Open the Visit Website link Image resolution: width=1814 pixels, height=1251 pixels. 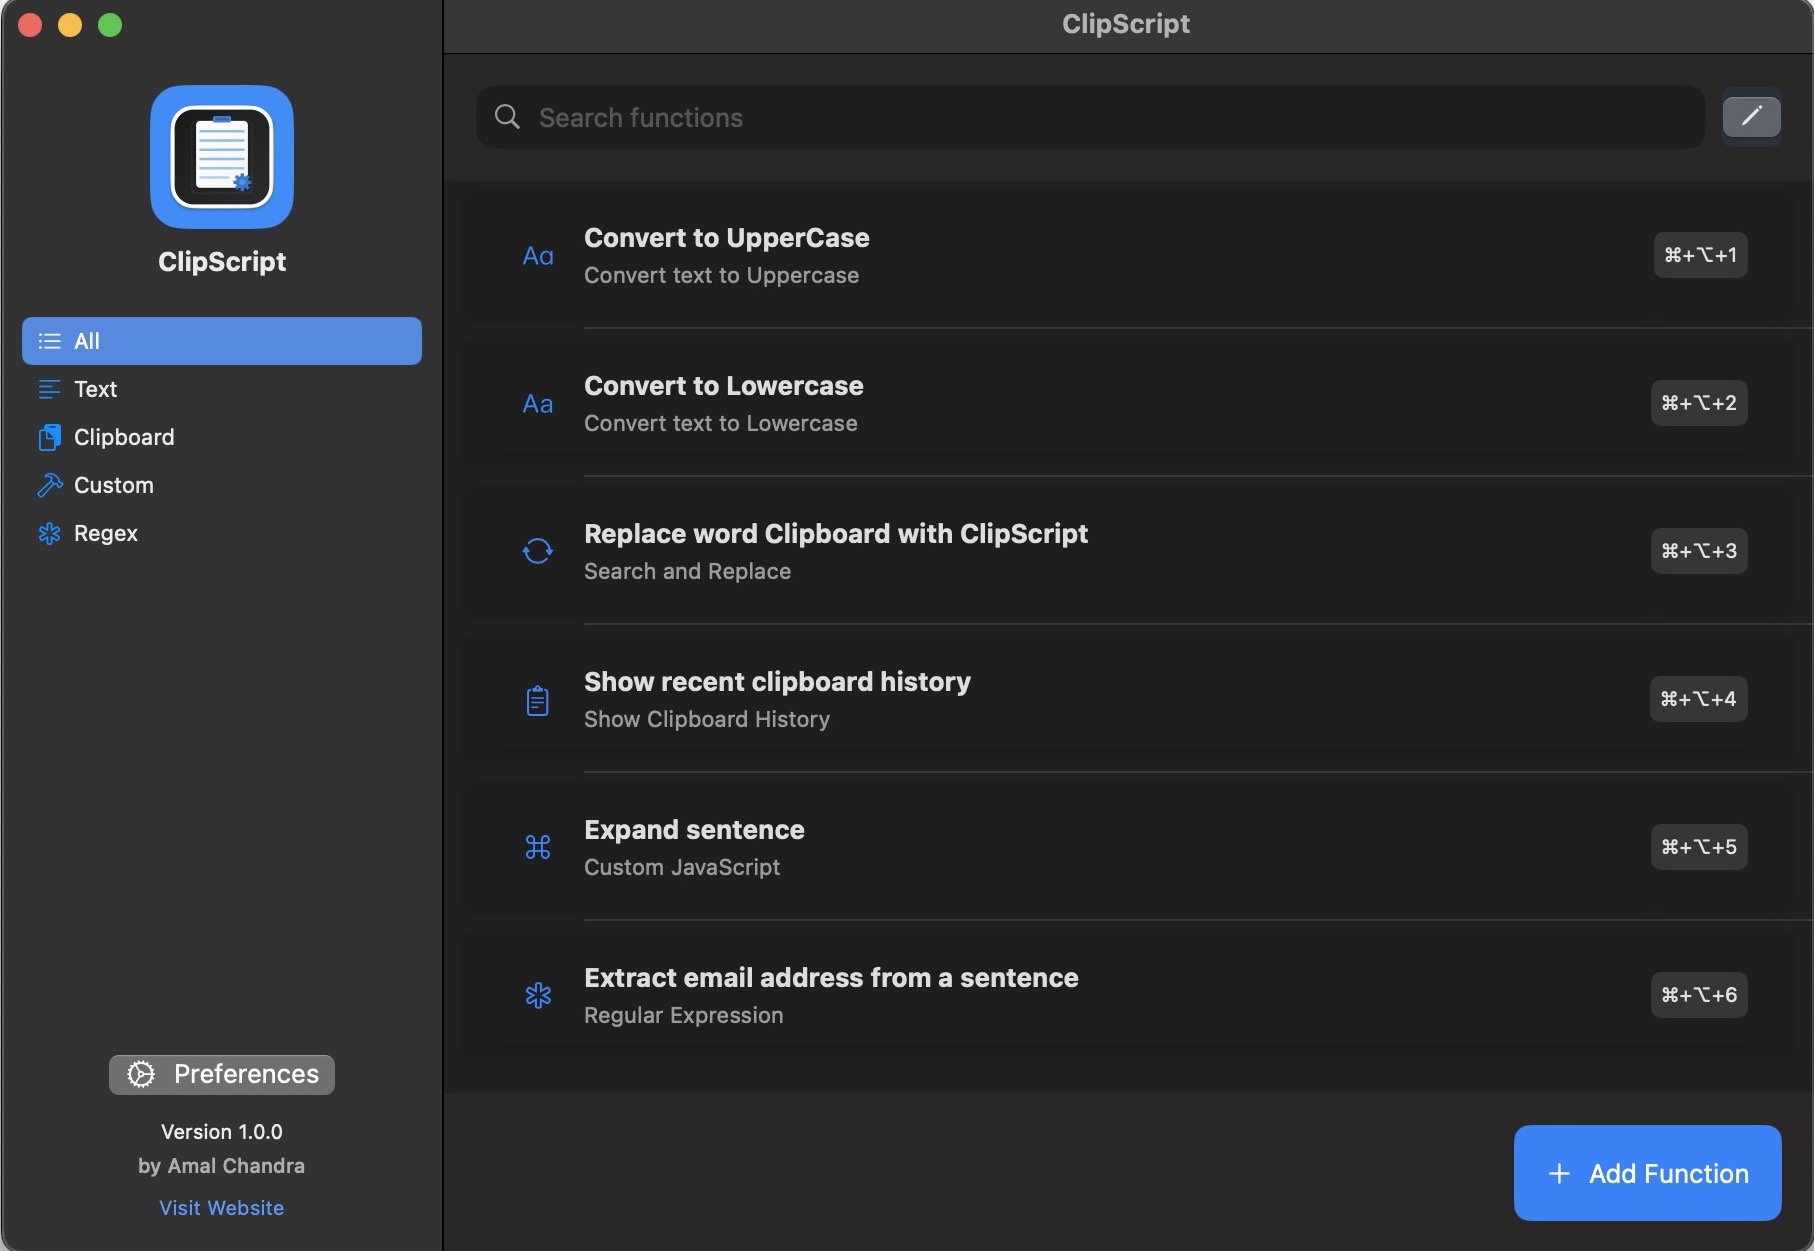pyautogui.click(x=222, y=1208)
